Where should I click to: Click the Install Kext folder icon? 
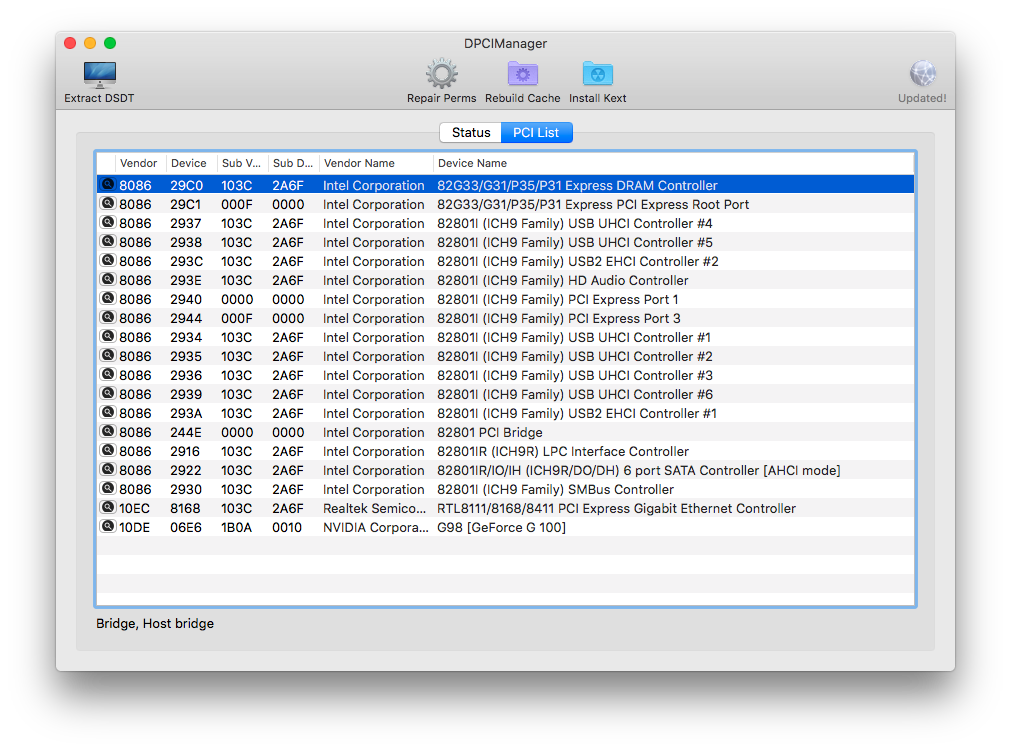tap(598, 74)
